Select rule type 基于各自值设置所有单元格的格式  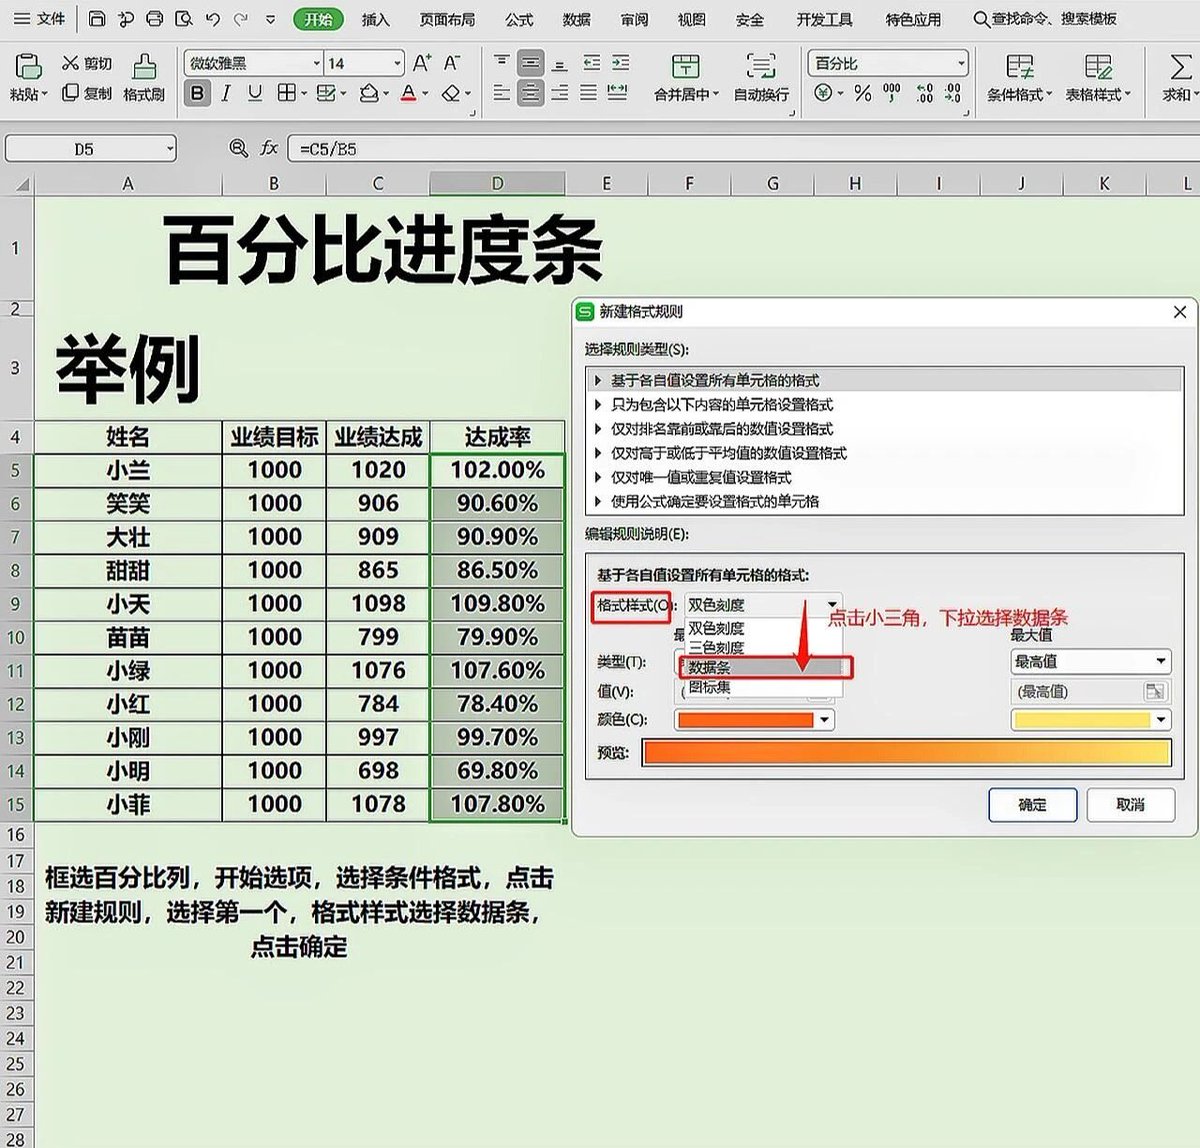click(884, 380)
